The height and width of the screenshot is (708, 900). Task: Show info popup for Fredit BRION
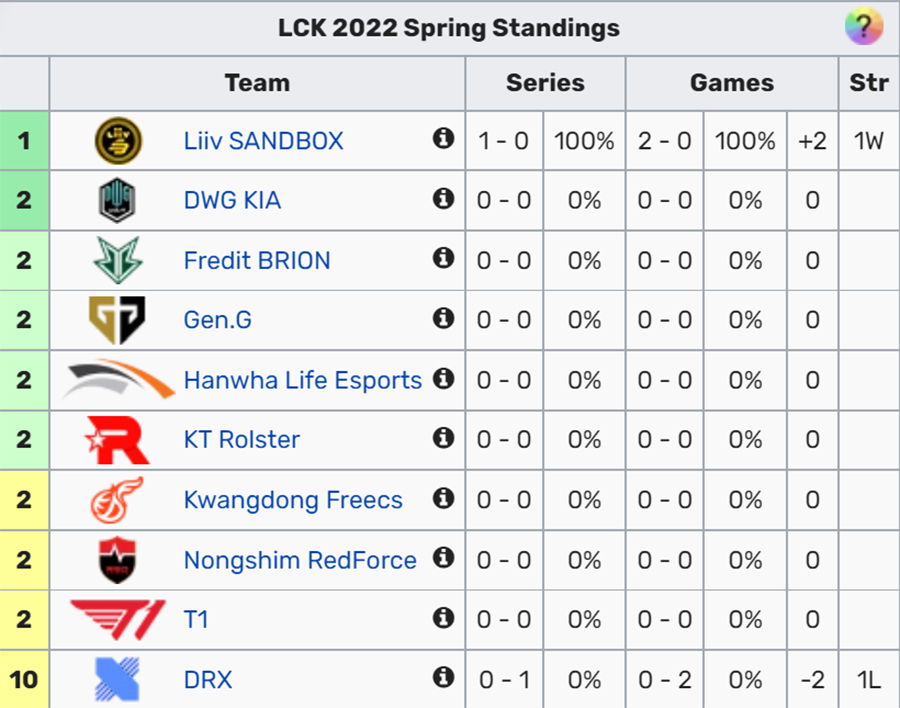[443, 258]
